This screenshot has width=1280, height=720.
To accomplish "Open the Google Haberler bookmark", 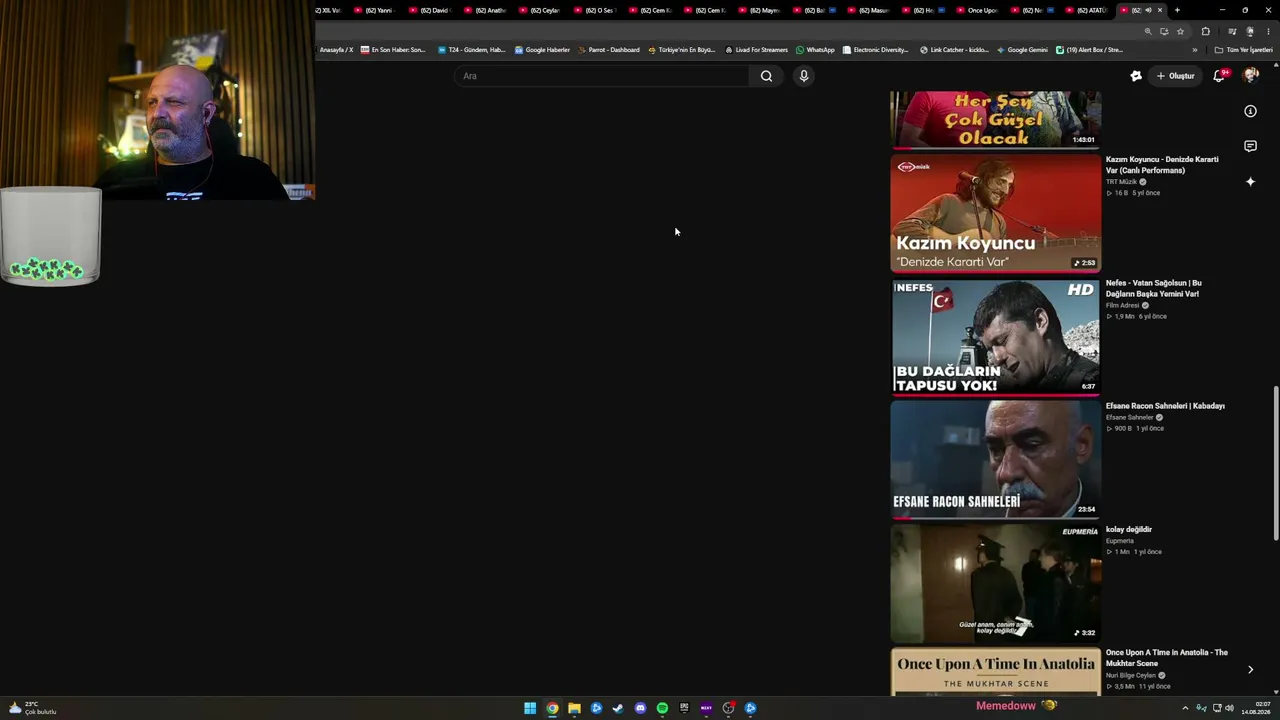I will (x=542, y=50).
